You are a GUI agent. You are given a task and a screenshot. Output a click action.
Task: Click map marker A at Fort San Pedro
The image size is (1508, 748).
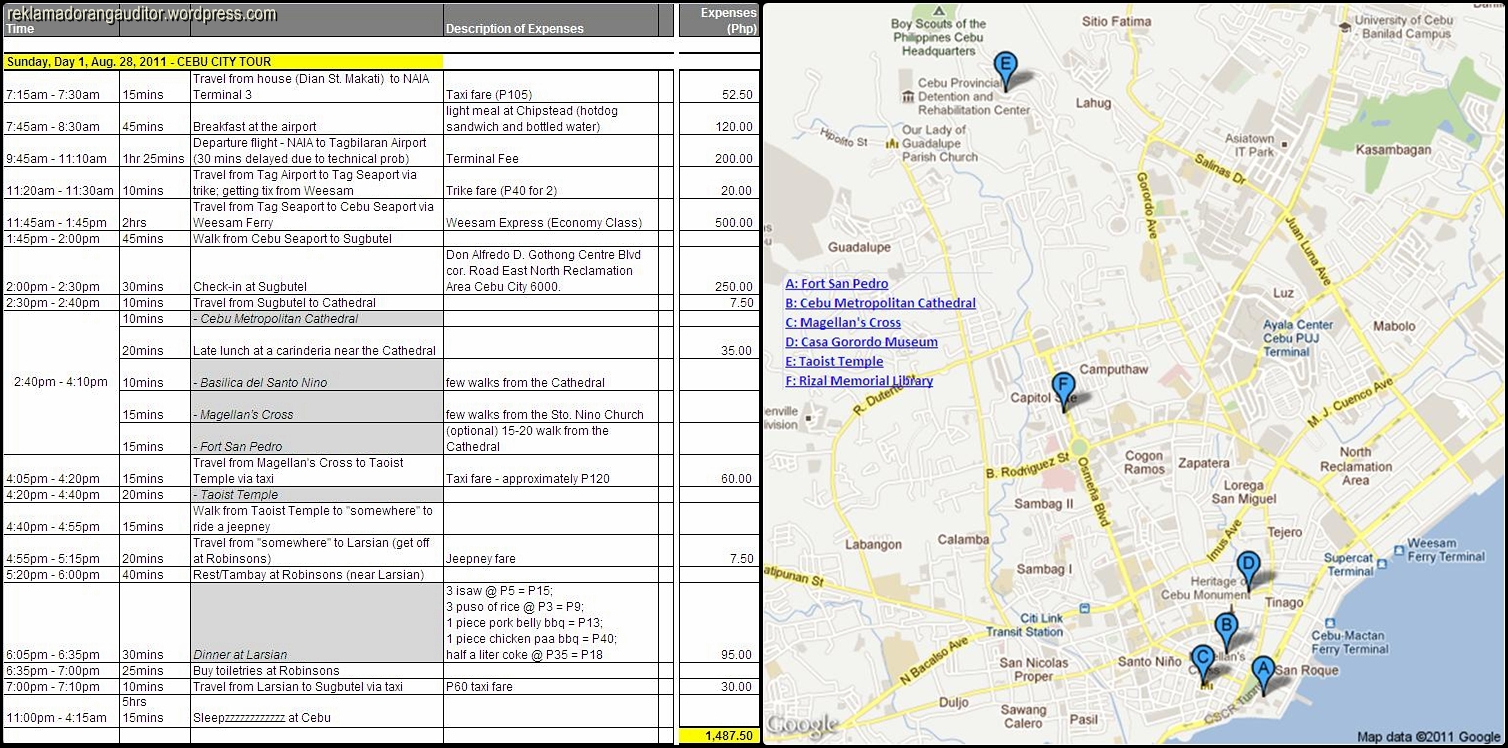[x=1262, y=671]
